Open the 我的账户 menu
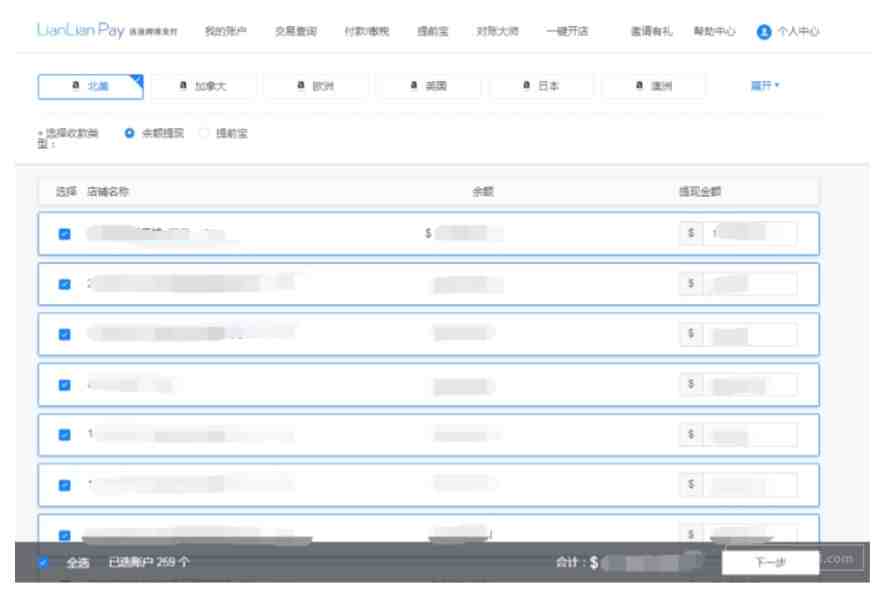 click(x=225, y=31)
